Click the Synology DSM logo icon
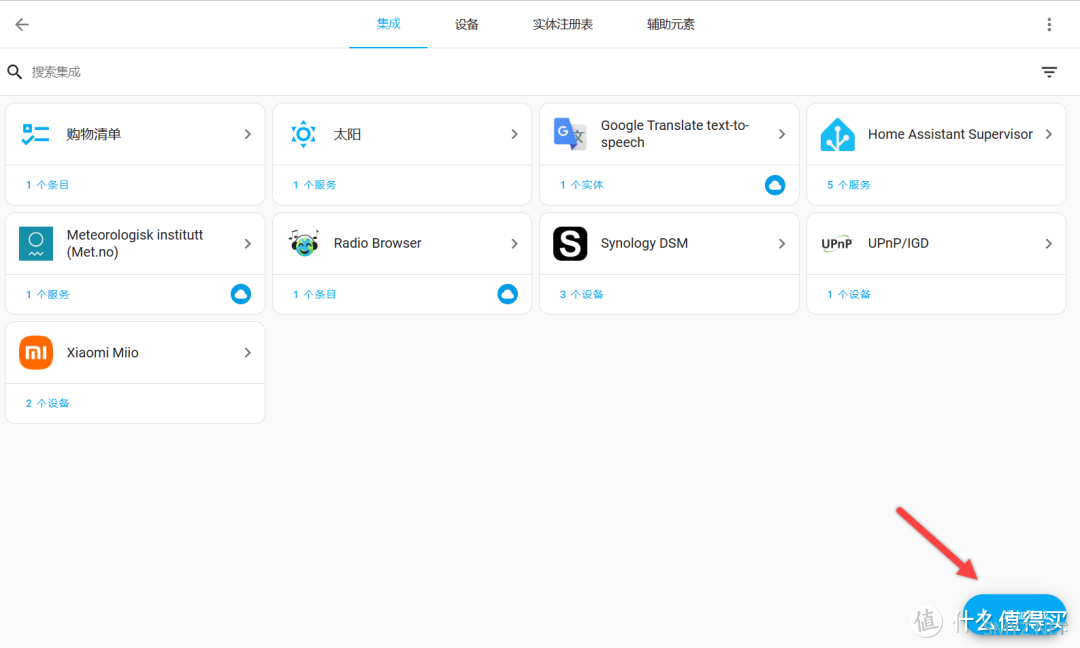 click(570, 243)
